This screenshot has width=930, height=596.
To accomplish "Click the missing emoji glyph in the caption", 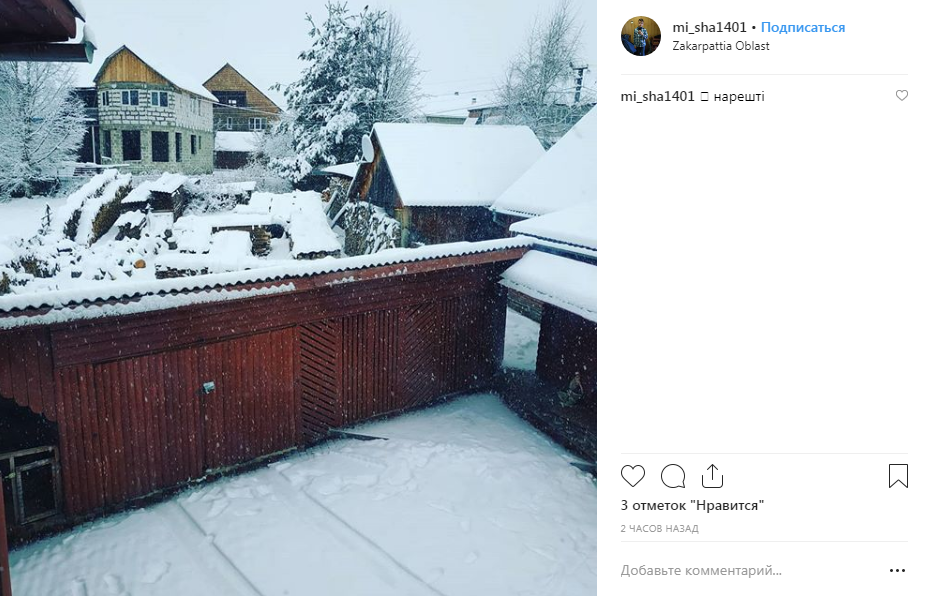I will (704, 97).
